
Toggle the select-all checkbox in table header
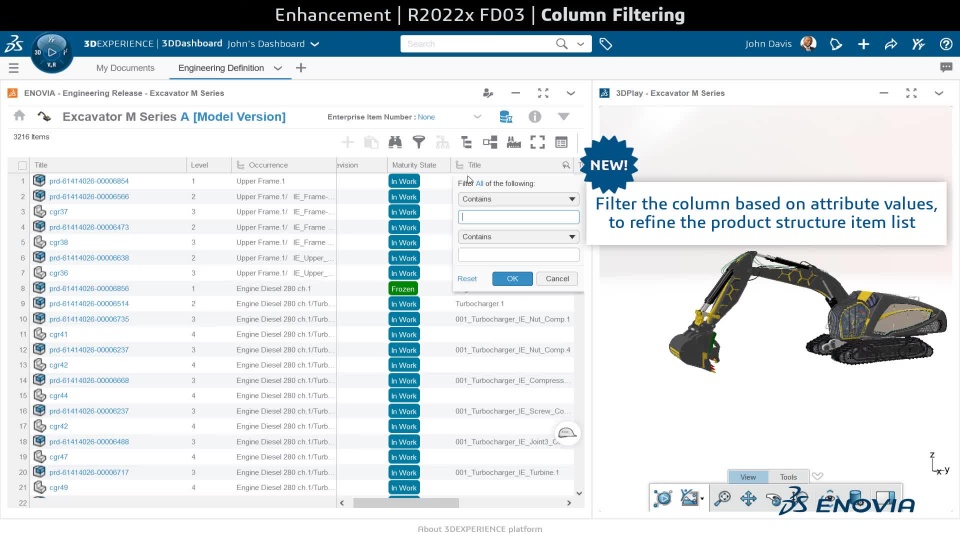[23, 165]
